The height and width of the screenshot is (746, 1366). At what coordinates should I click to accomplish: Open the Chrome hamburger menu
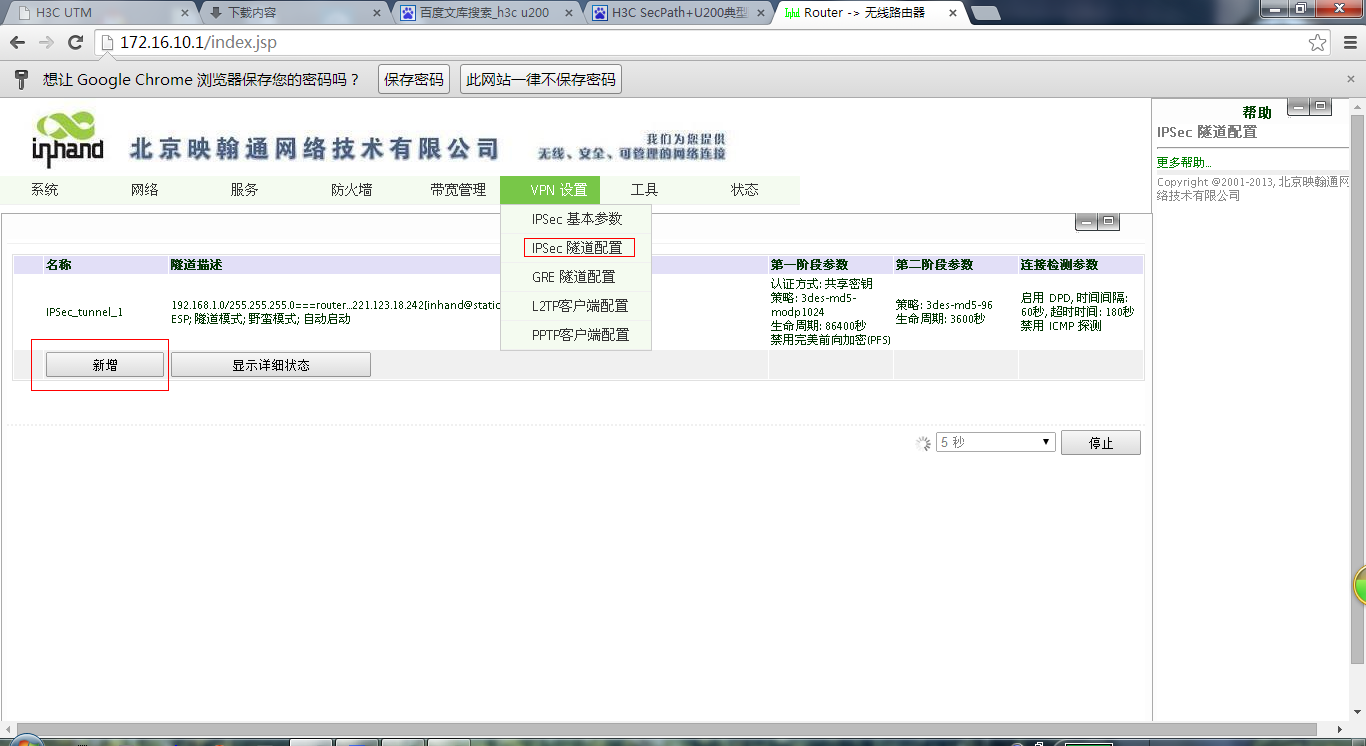point(1350,43)
